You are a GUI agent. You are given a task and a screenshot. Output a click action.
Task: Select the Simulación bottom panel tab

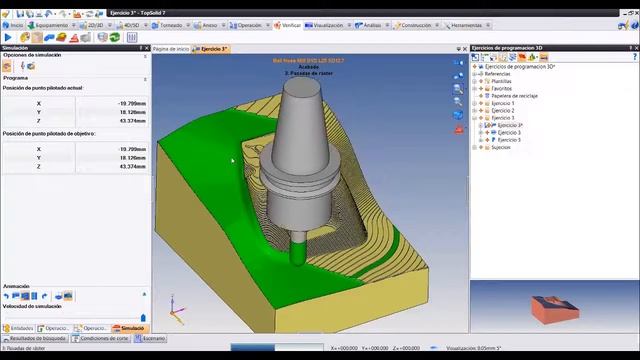tap(130, 329)
